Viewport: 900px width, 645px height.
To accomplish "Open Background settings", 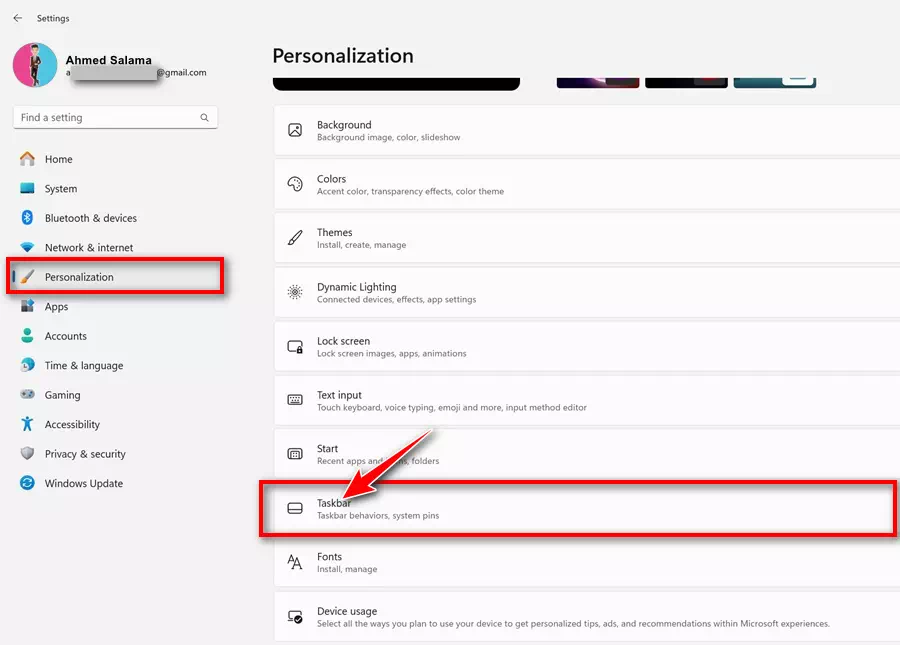I will [580, 130].
